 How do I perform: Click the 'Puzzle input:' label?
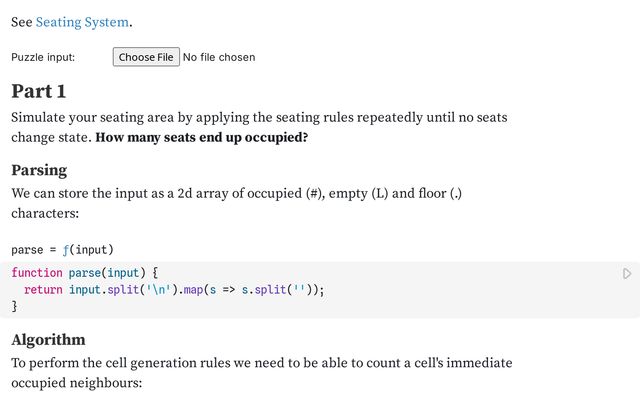tap(43, 57)
